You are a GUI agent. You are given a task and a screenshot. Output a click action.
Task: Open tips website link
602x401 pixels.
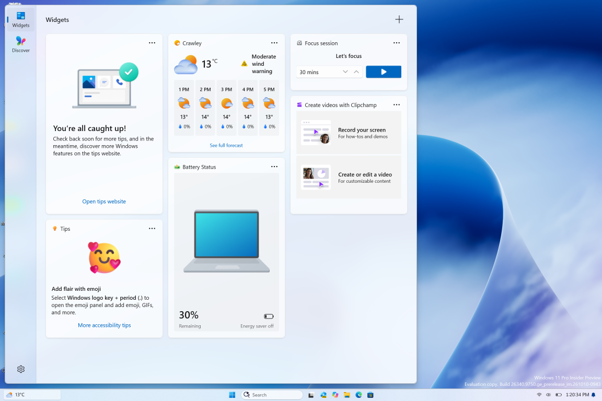pyautogui.click(x=104, y=201)
